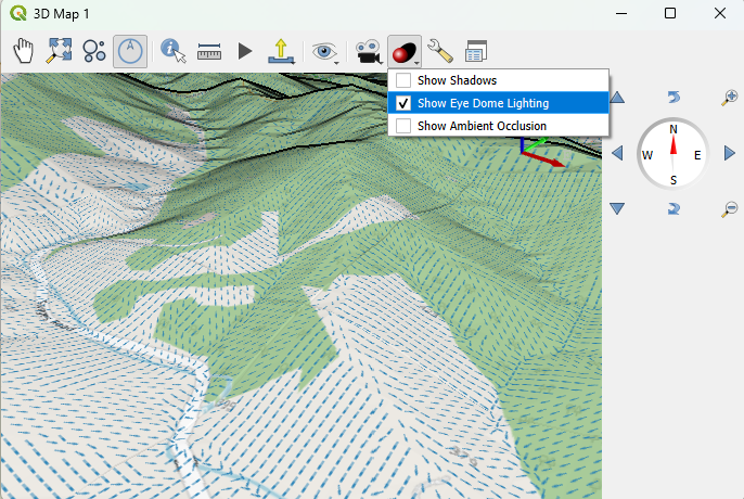Viewport: 744px width, 499px height.
Task: Select the Camera Control pan hand tool
Action: tap(23, 51)
